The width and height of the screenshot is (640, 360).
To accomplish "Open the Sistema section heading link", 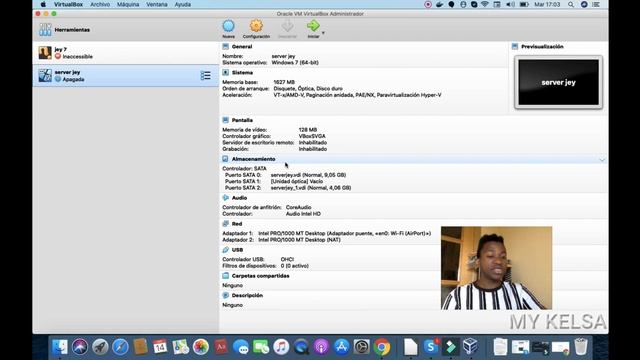I will click(242, 72).
